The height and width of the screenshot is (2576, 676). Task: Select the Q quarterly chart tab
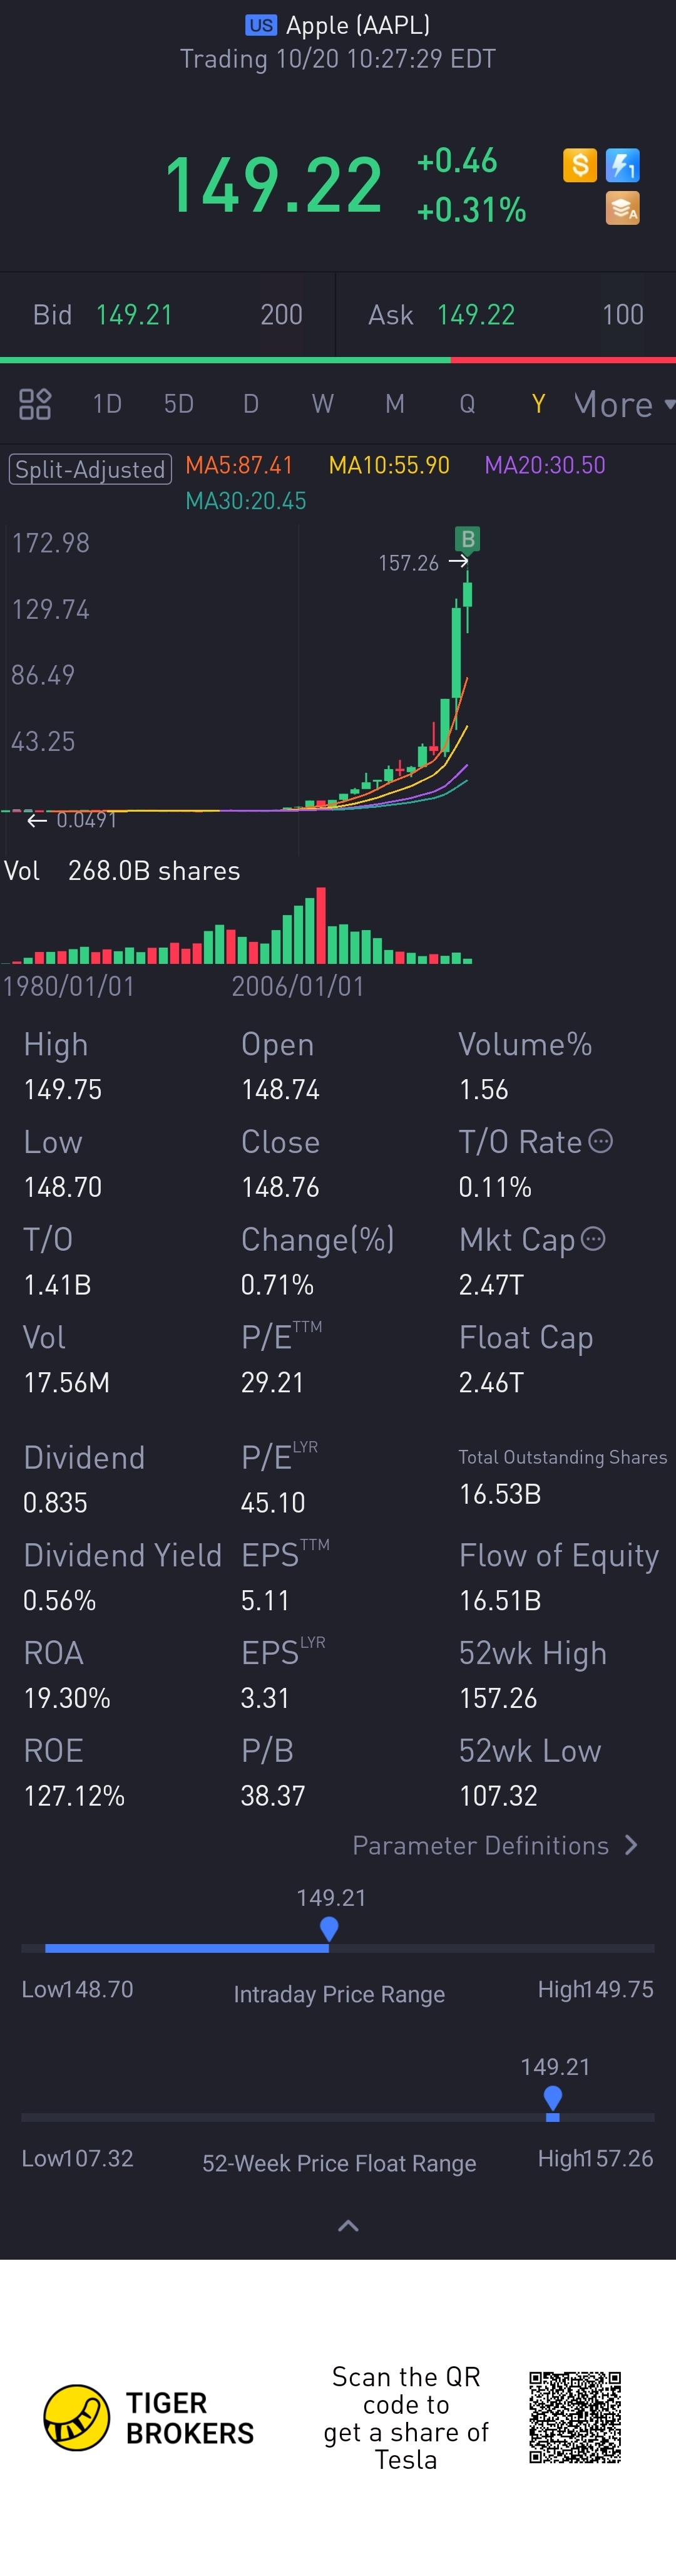point(467,404)
